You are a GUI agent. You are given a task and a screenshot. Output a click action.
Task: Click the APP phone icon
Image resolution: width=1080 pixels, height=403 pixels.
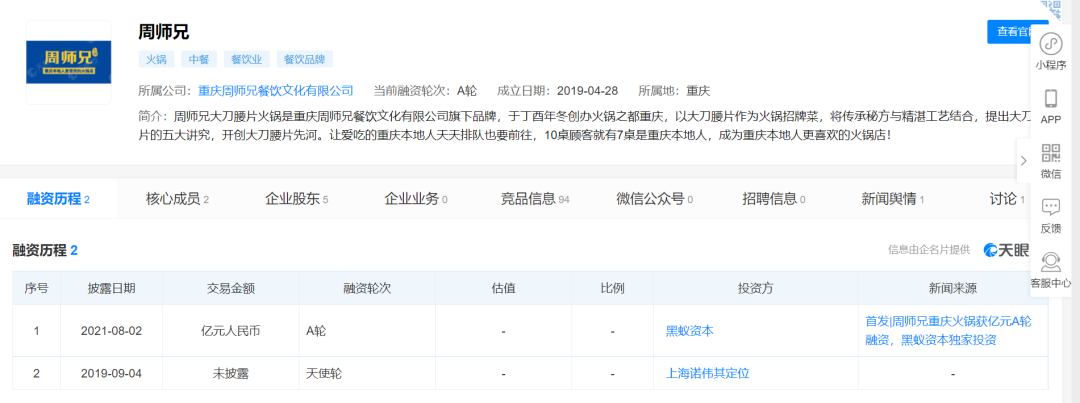pyautogui.click(x=1051, y=99)
